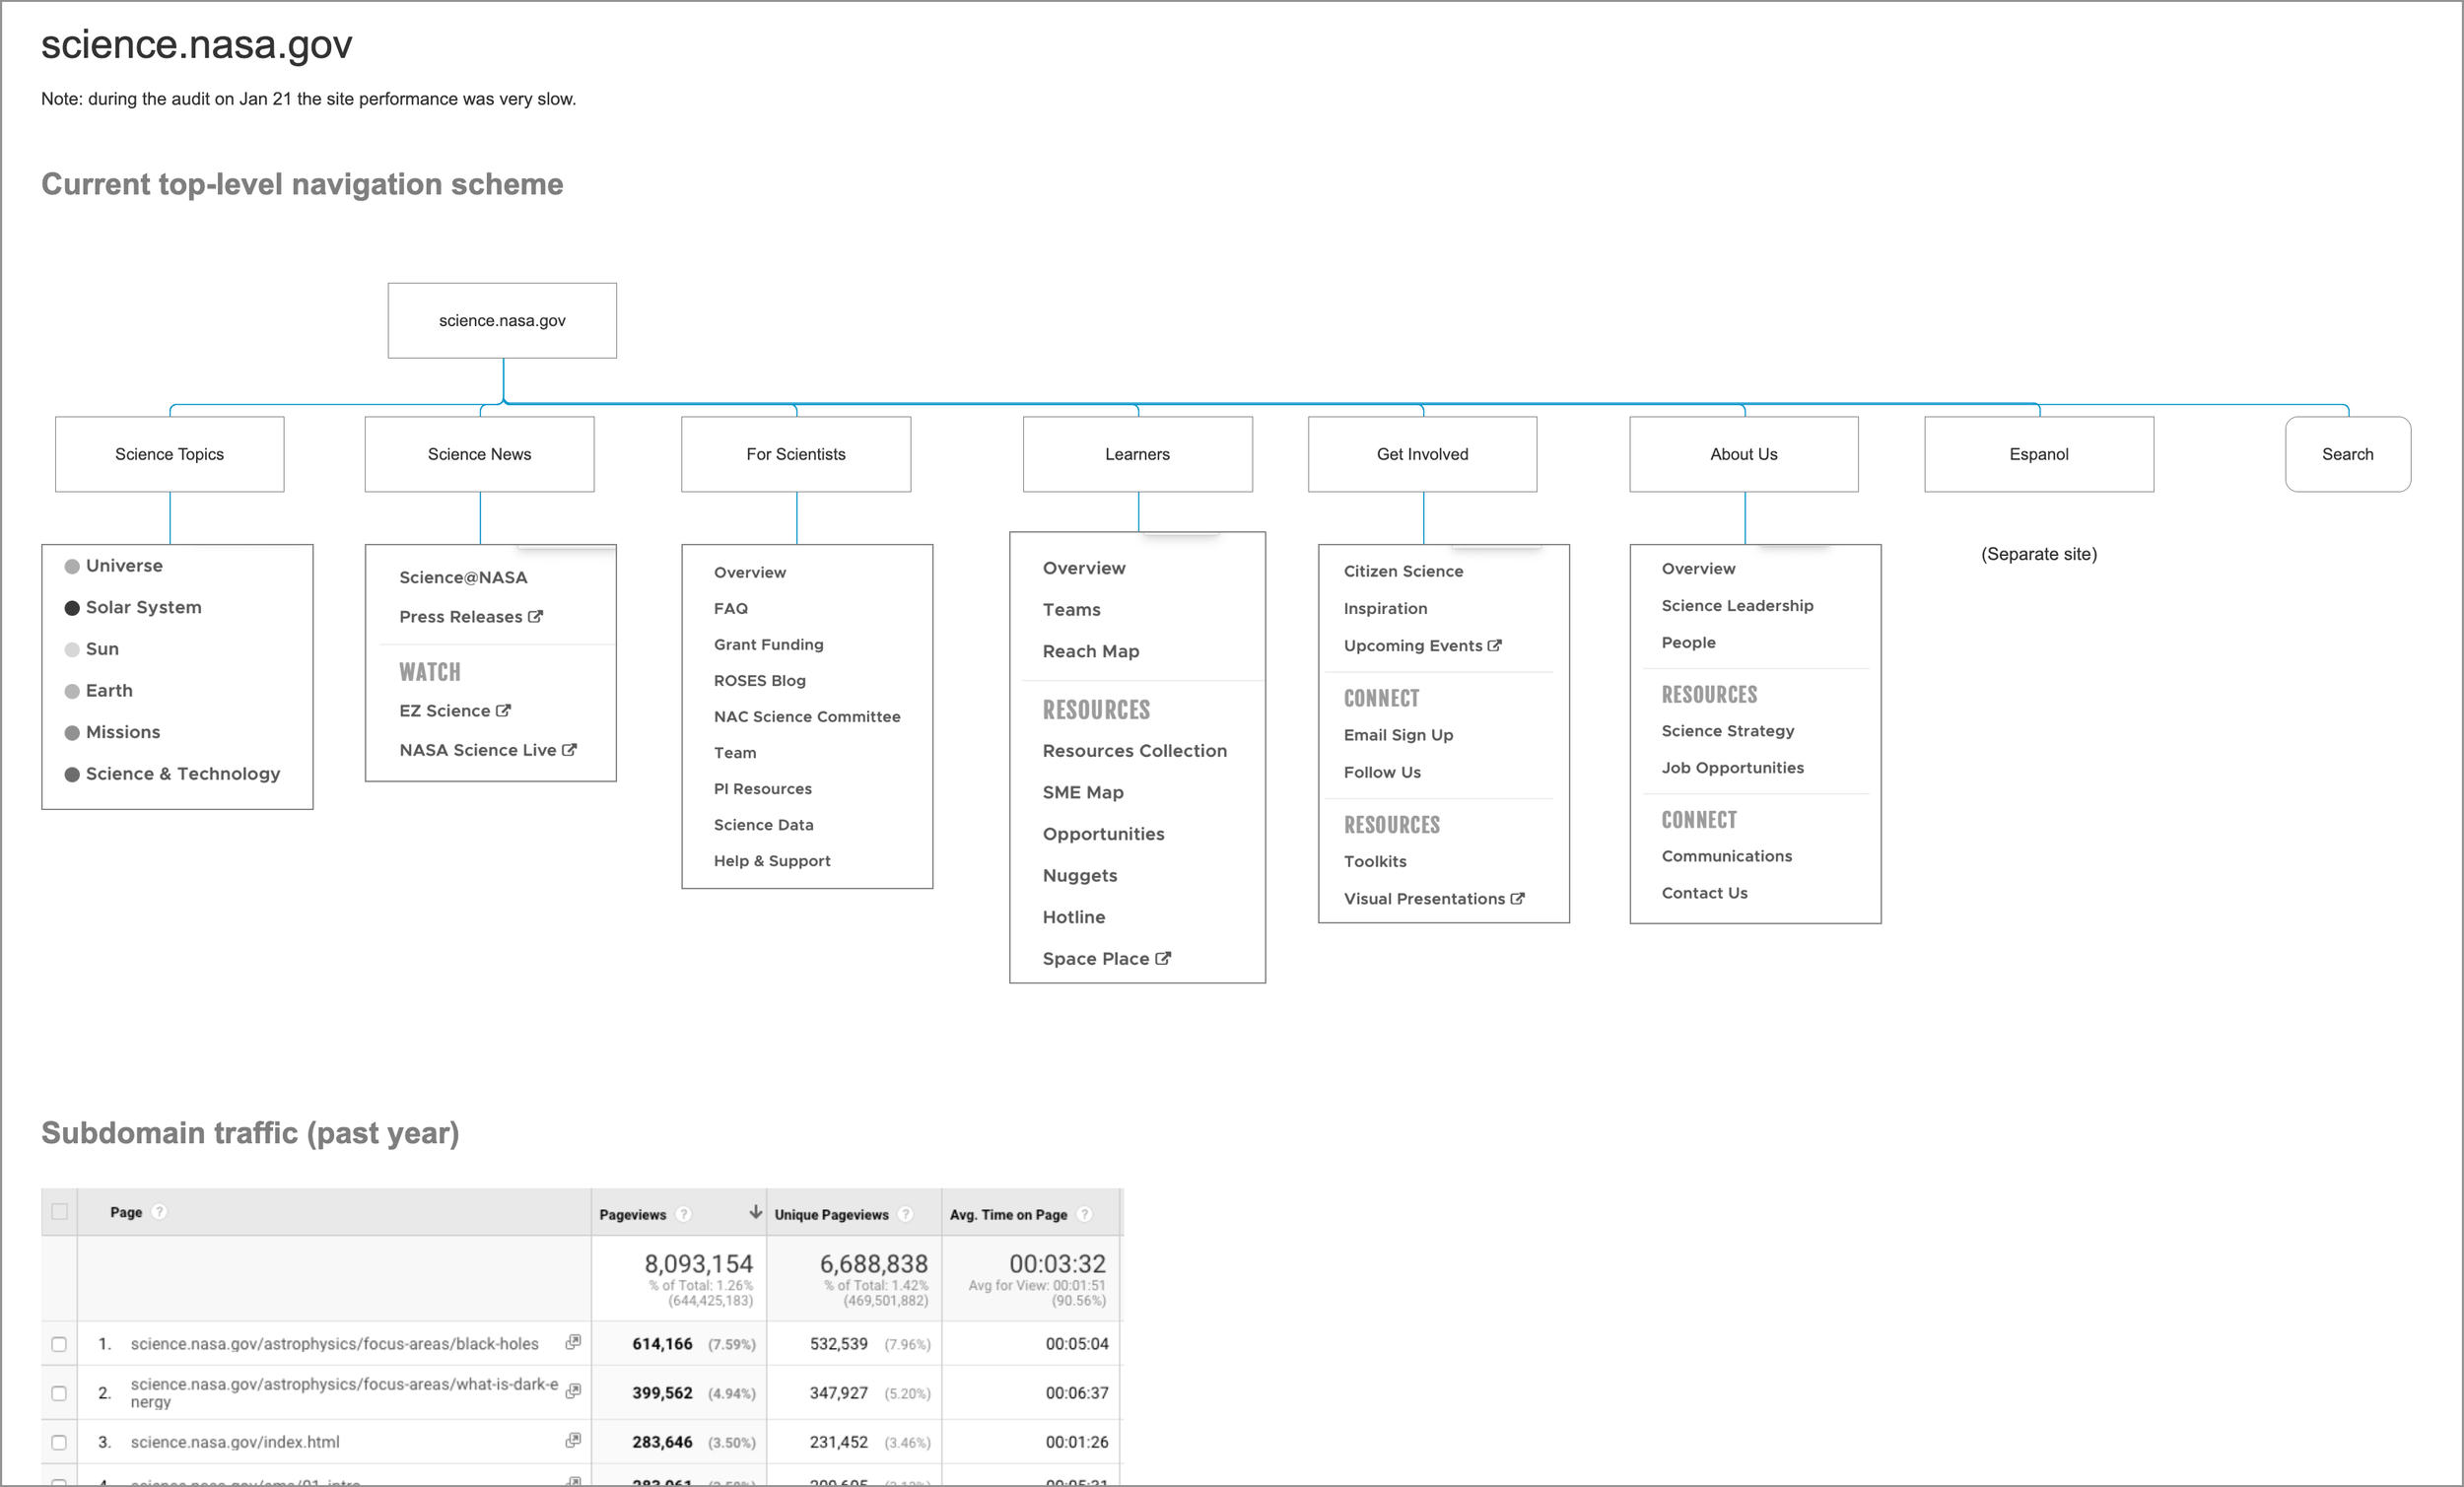
Task: Click the open-in-new-window icon for black-holes page
Action: (x=573, y=1342)
